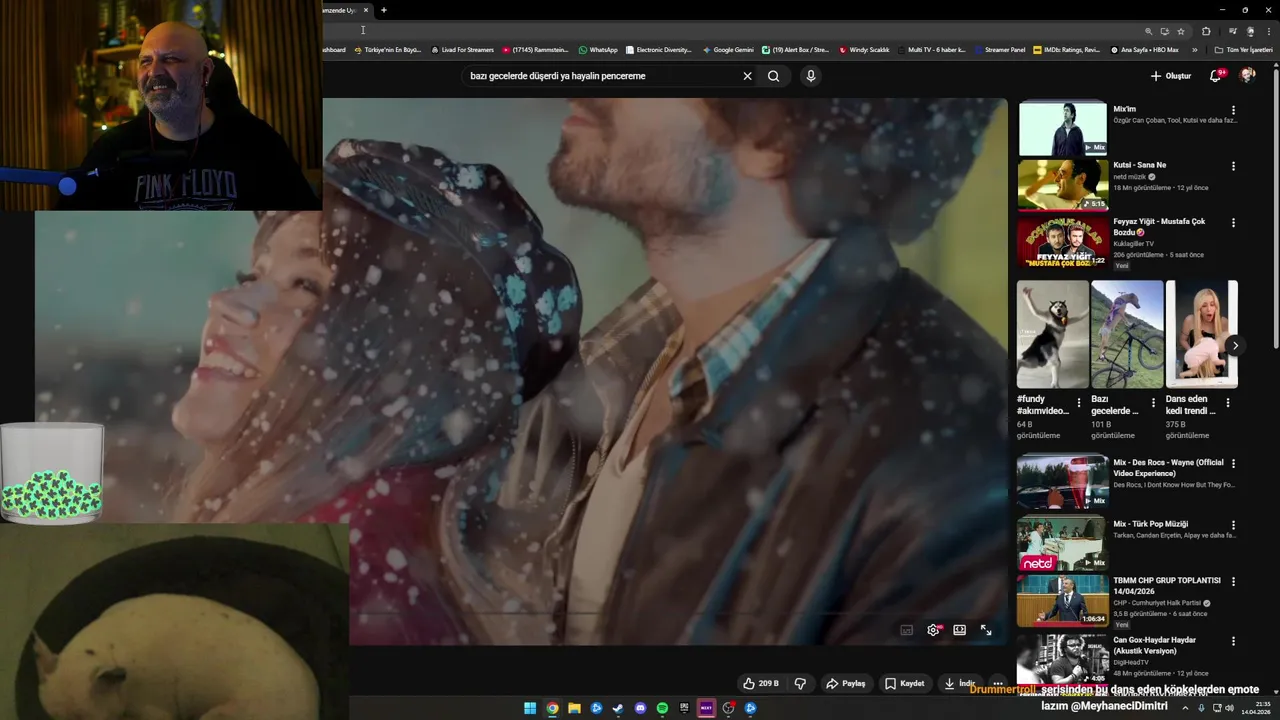Play the Dans eden kedi trendi Short

[x=1202, y=334]
